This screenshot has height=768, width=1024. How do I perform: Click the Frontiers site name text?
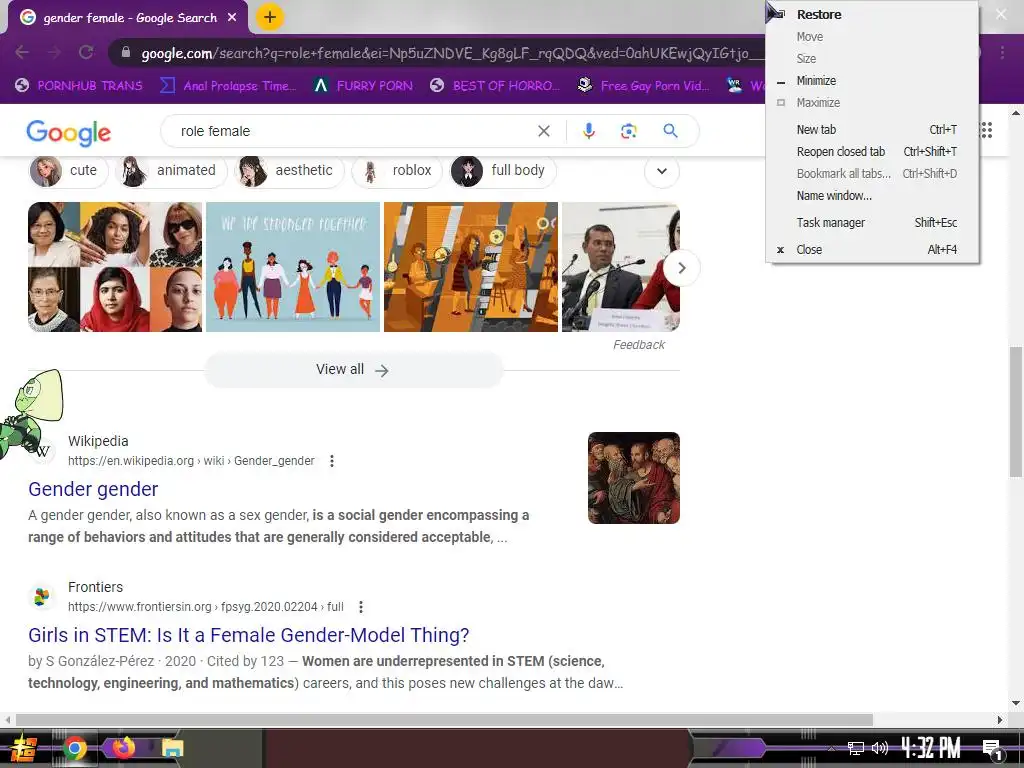[x=95, y=587]
